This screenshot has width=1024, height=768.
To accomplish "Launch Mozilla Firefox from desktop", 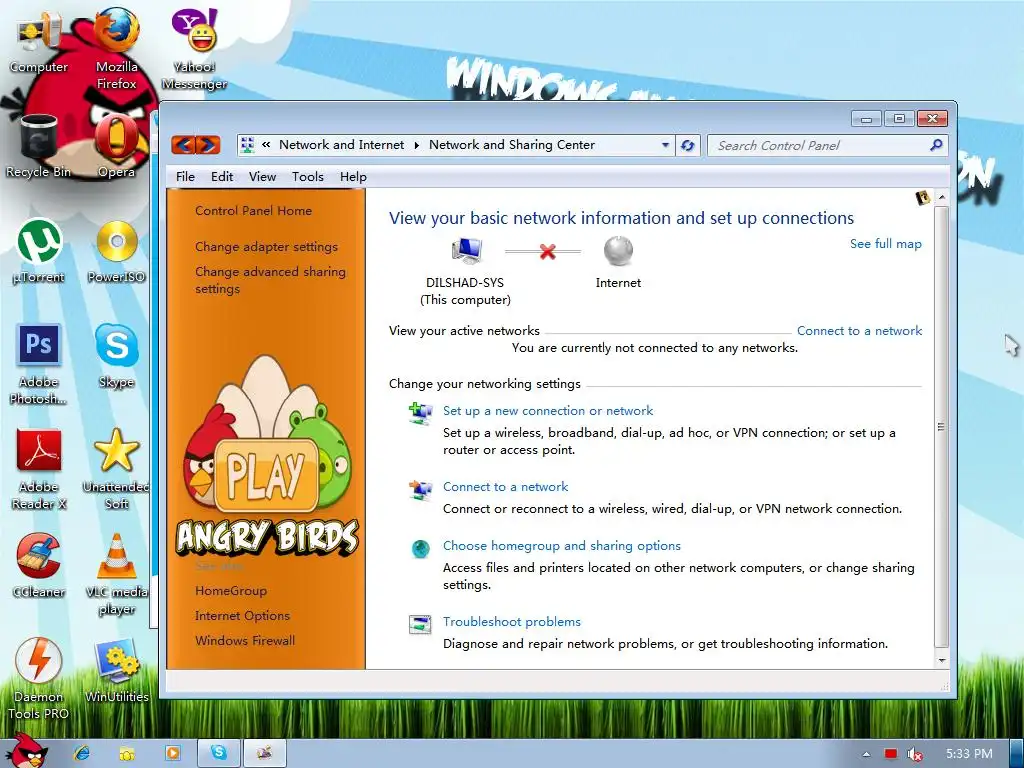I will (x=116, y=49).
